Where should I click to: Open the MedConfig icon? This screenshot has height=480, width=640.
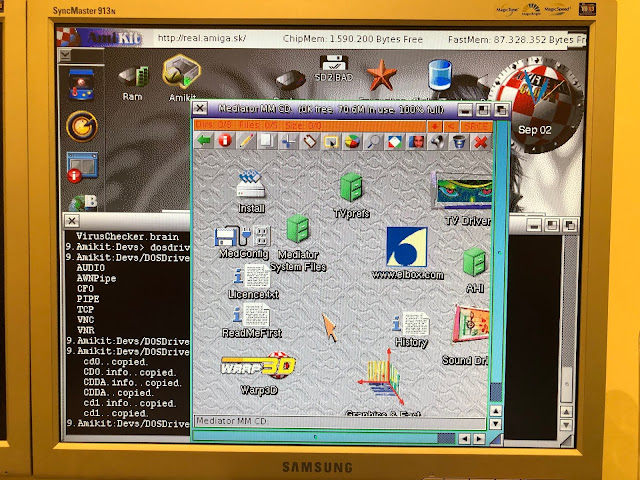click(x=244, y=243)
